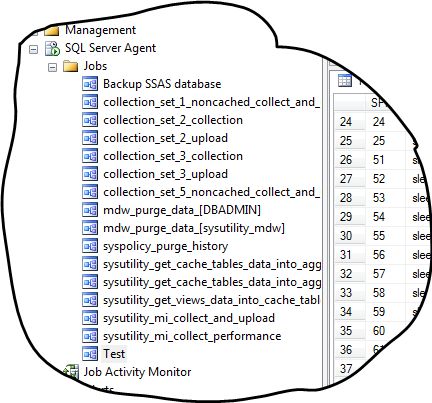This screenshot has height=403, width=432.
Task: Select the collection_set_2_collection job
Action: click(173, 120)
